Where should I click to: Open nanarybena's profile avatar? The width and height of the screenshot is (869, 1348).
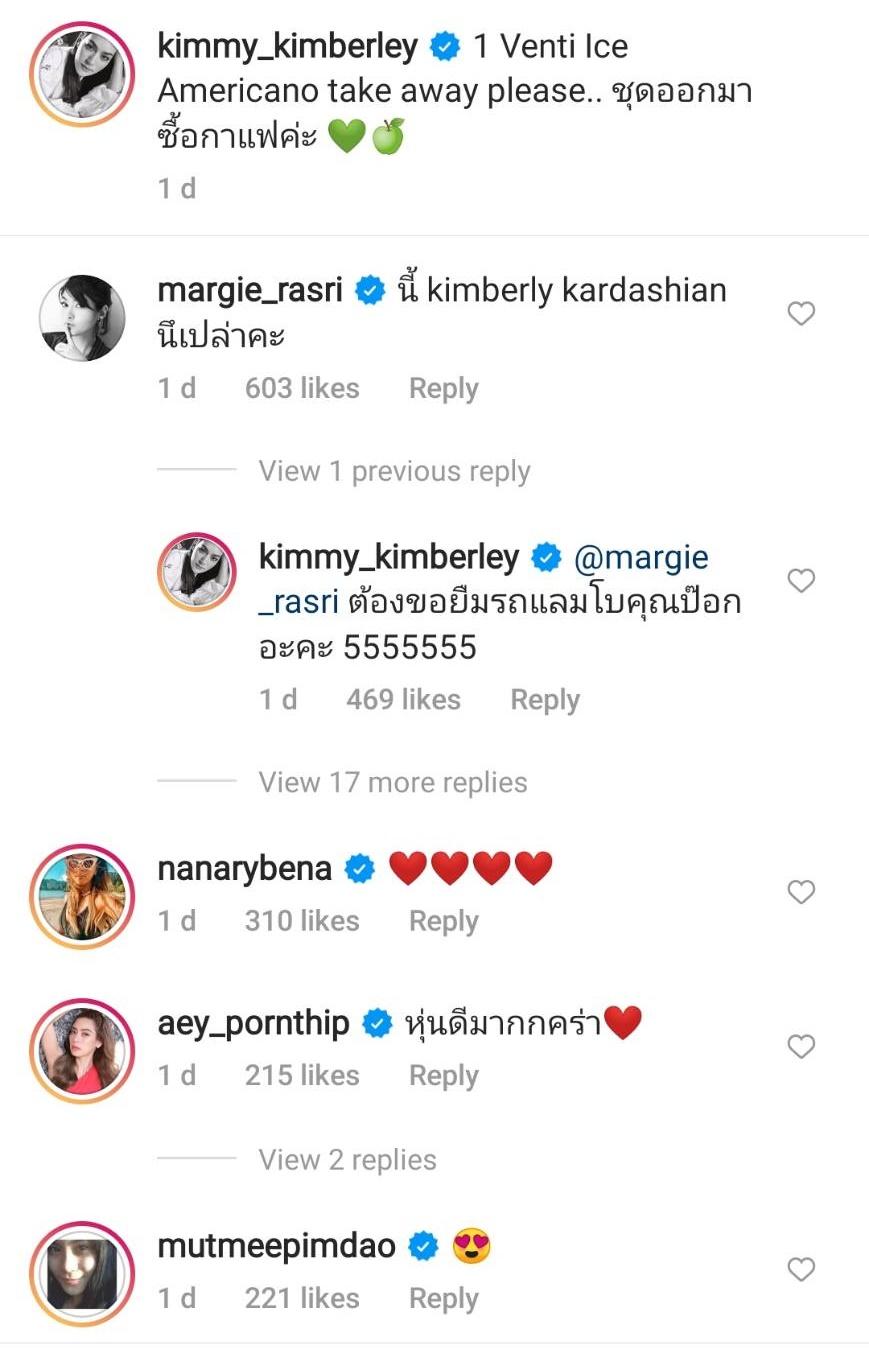(x=82, y=895)
